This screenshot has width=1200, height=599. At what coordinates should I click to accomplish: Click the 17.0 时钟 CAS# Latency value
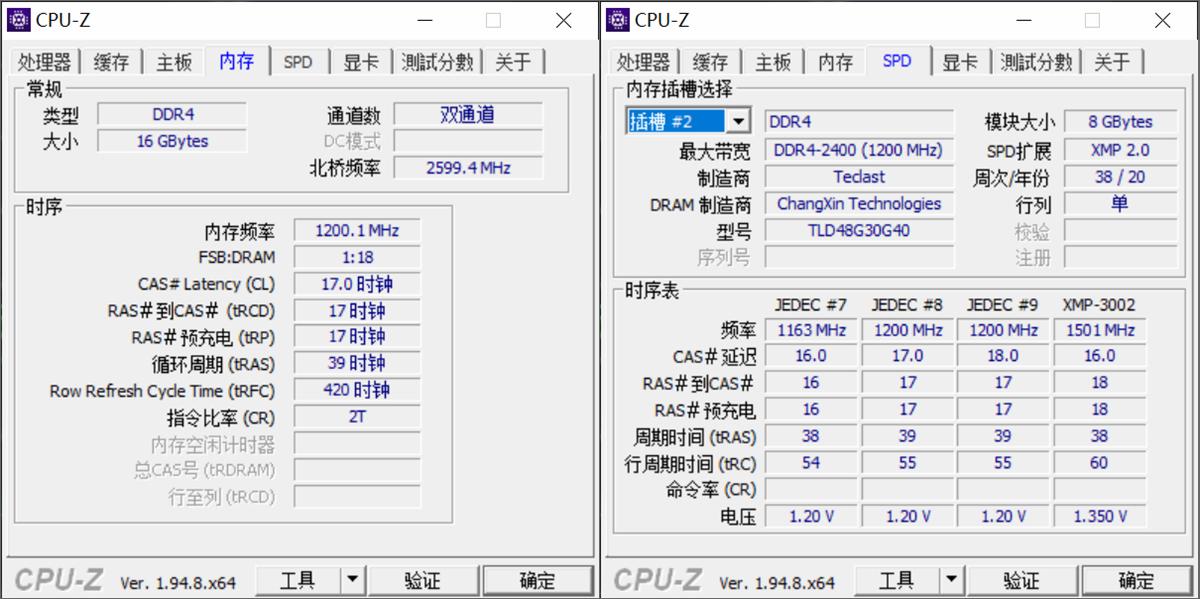357,284
